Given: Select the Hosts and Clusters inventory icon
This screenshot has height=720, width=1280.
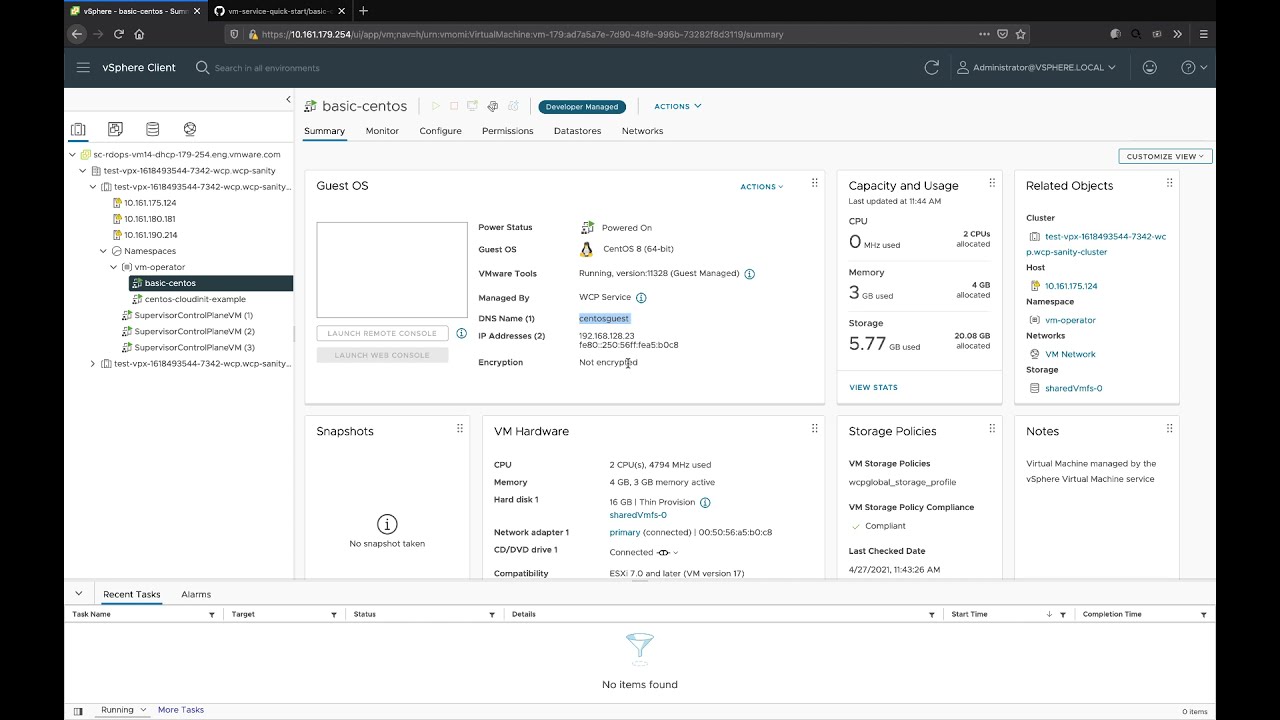Looking at the screenshot, I should tap(78, 129).
